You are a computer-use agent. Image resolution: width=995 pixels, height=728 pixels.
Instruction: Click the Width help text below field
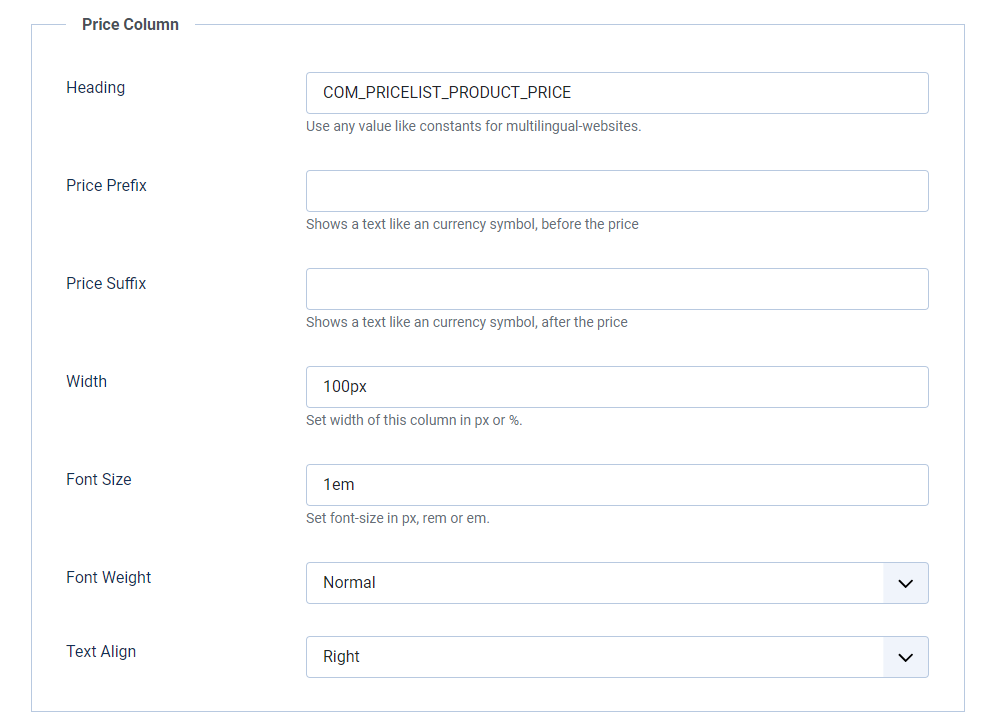[x=414, y=421]
